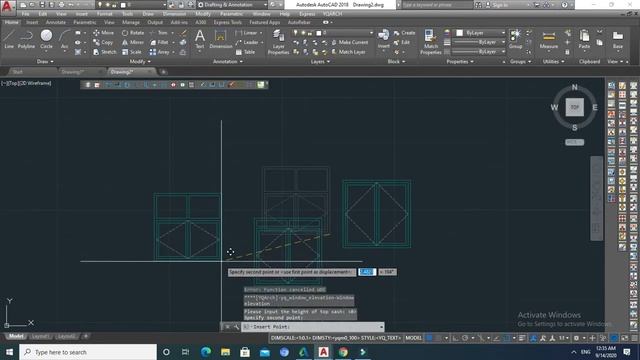Select the Arc tool
This screenshot has height=360, width=640.
64,39
